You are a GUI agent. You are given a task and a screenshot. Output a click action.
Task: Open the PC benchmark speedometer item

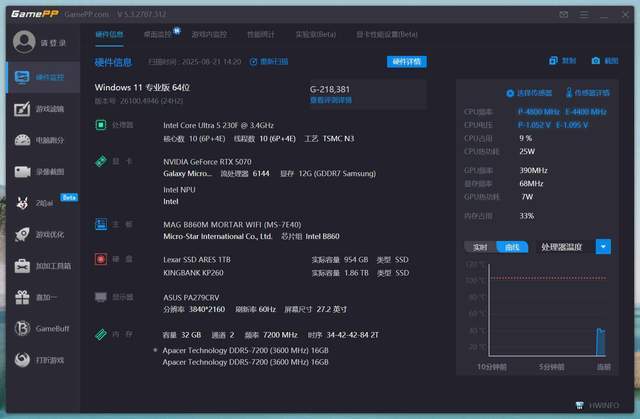click(43, 140)
